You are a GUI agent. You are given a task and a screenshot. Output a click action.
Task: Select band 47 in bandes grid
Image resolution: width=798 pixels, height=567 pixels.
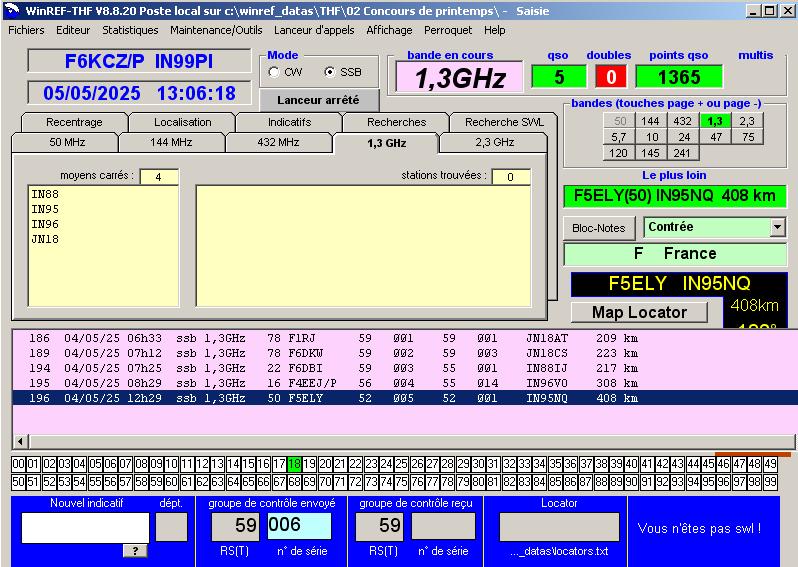pyautogui.click(x=715, y=137)
